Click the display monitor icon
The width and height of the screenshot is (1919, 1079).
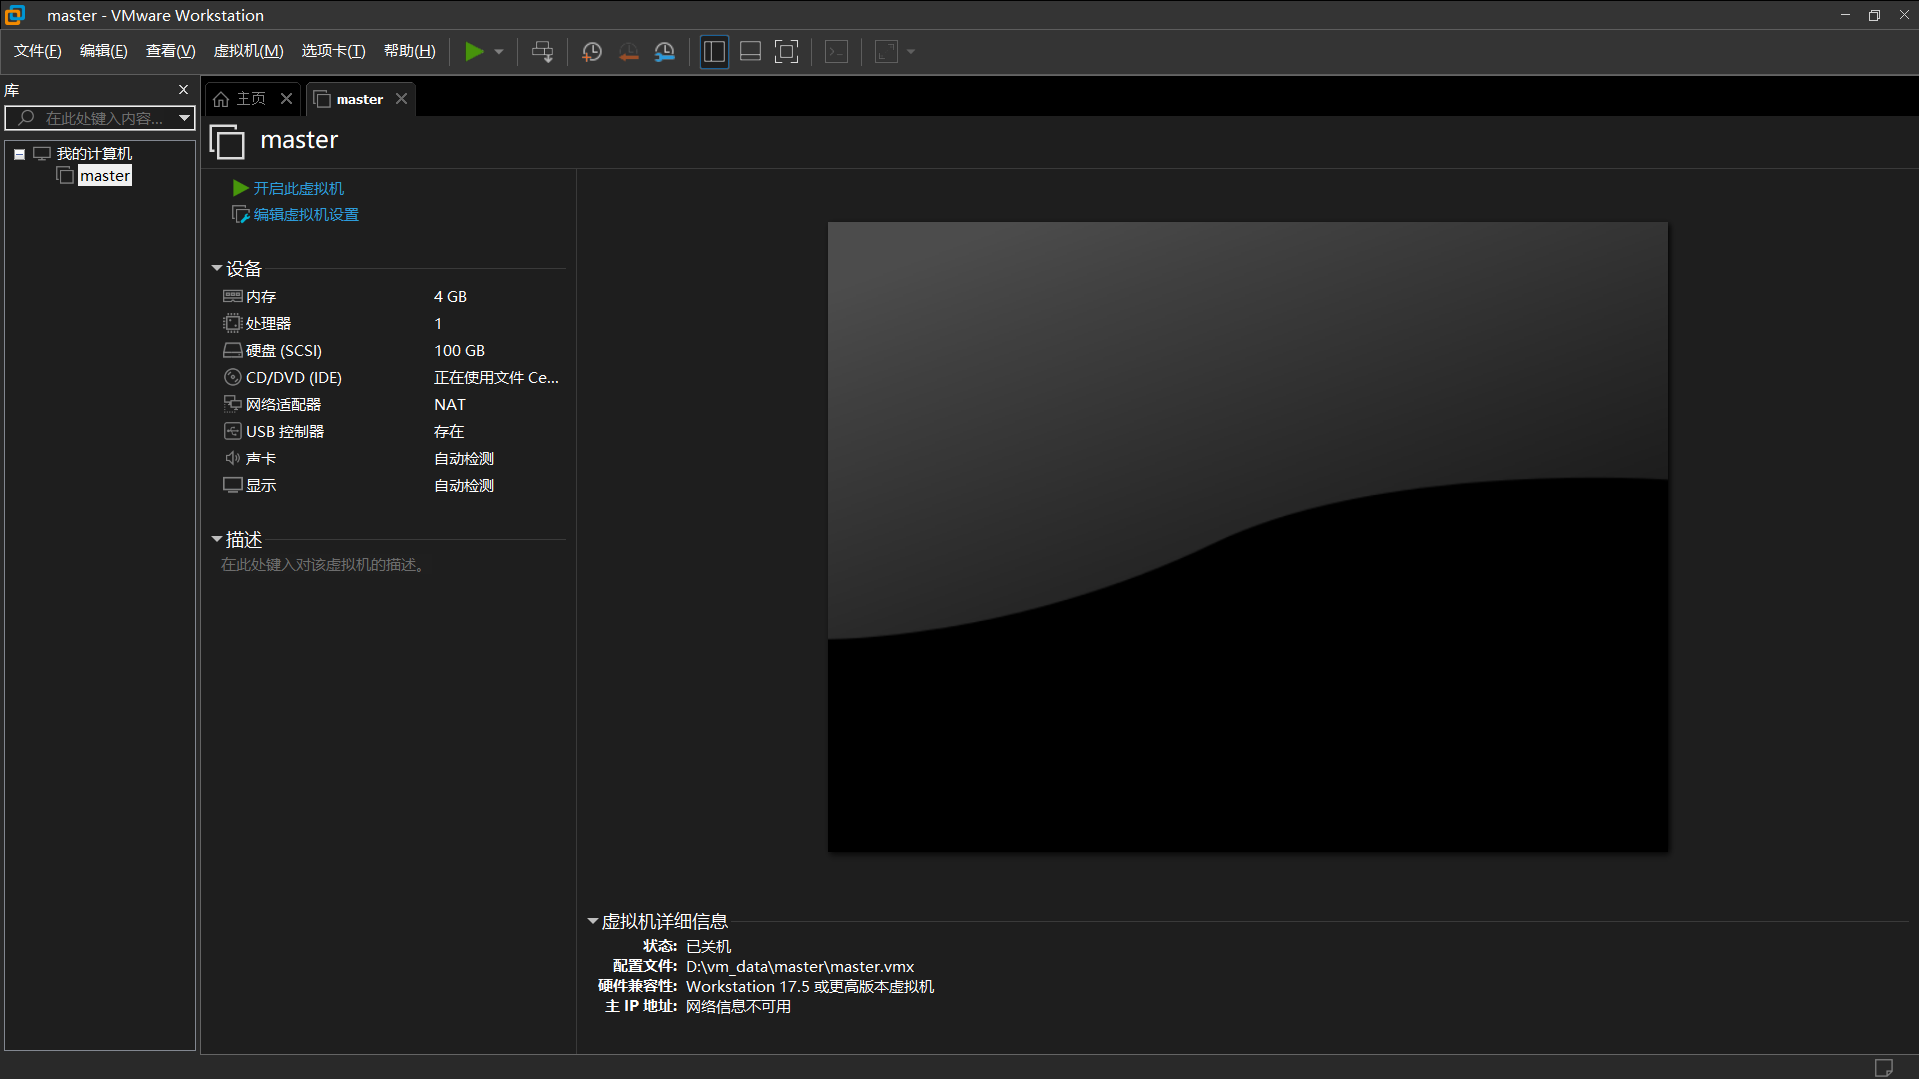tap(232, 485)
